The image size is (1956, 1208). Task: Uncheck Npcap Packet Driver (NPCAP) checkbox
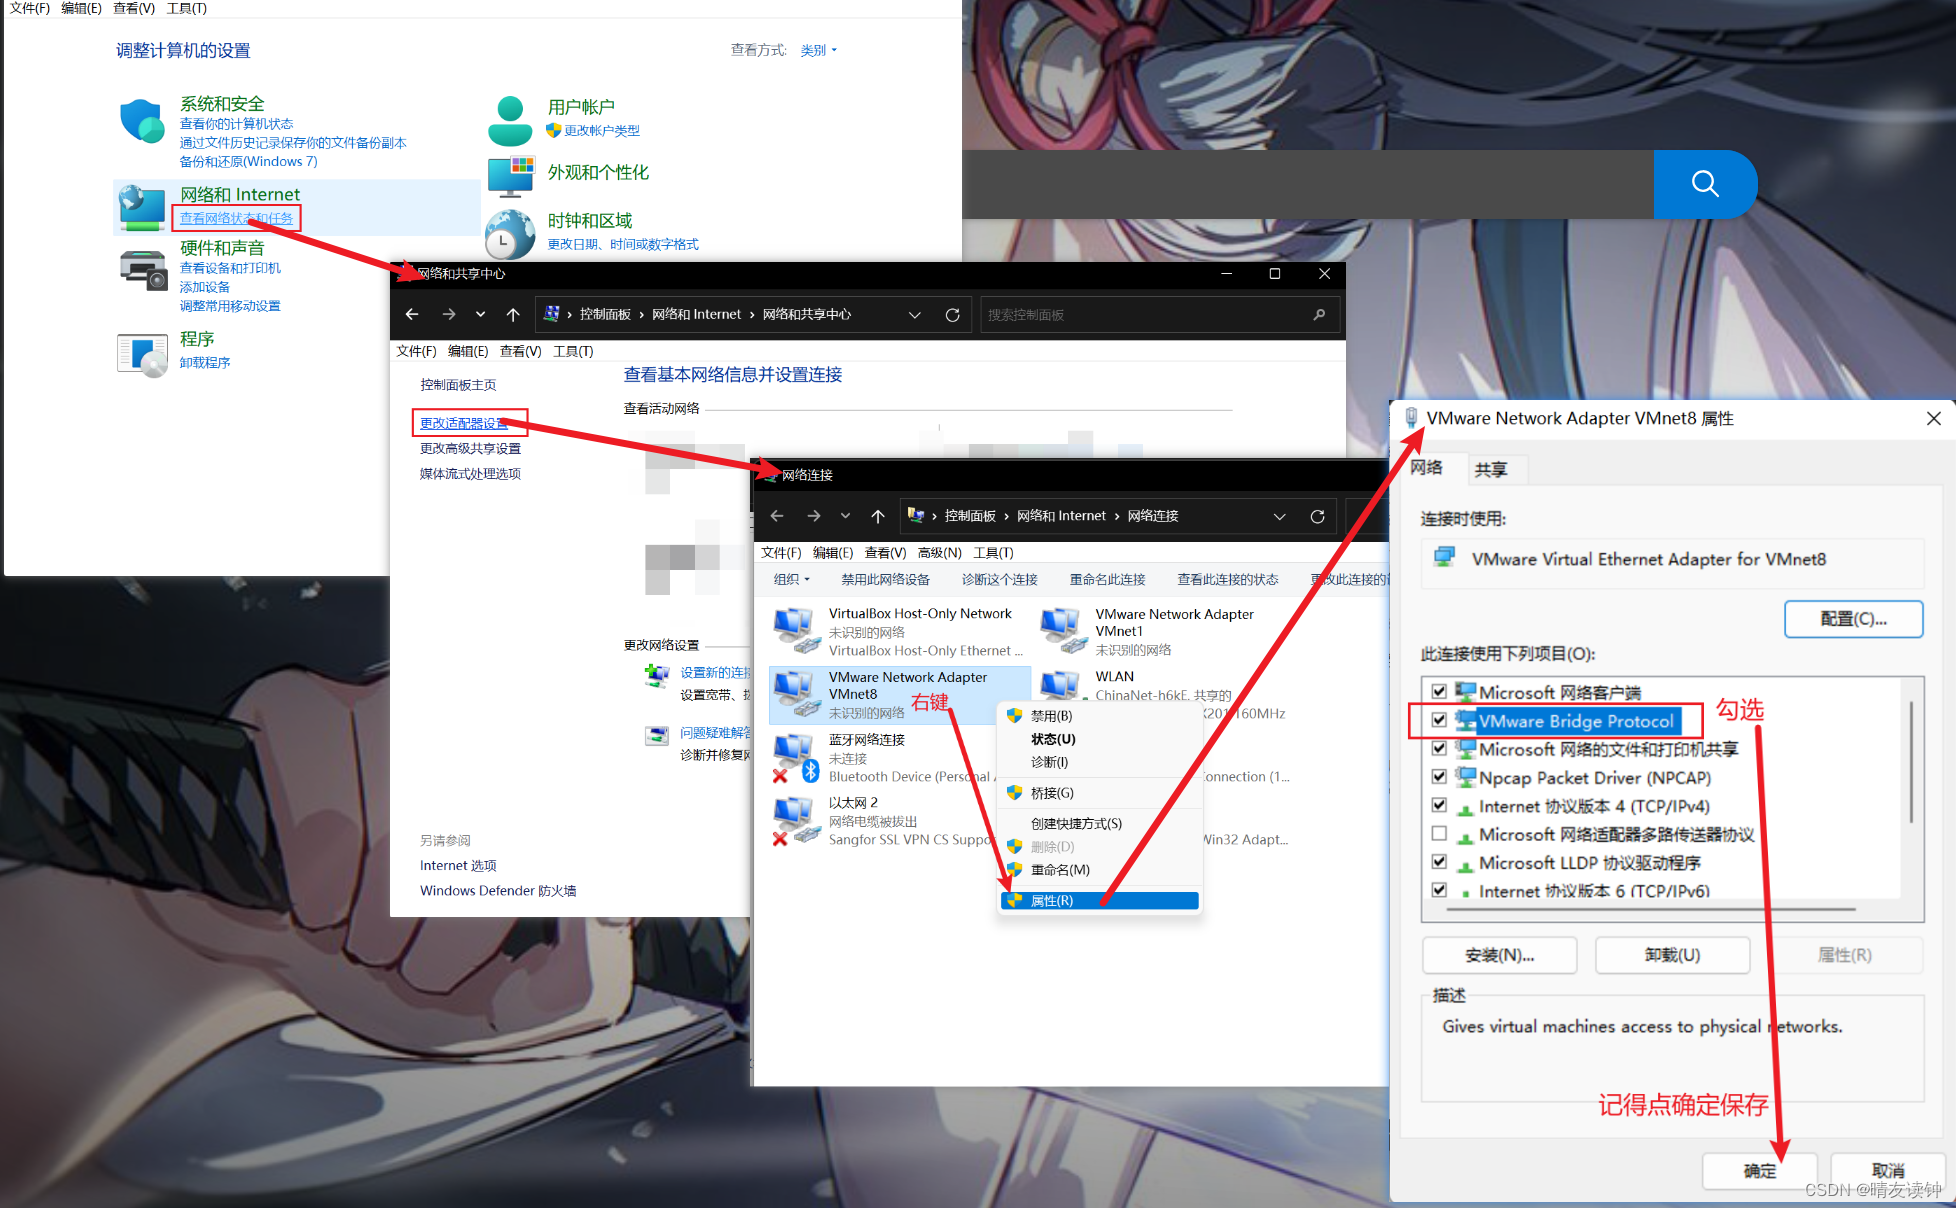point(1439,777)
